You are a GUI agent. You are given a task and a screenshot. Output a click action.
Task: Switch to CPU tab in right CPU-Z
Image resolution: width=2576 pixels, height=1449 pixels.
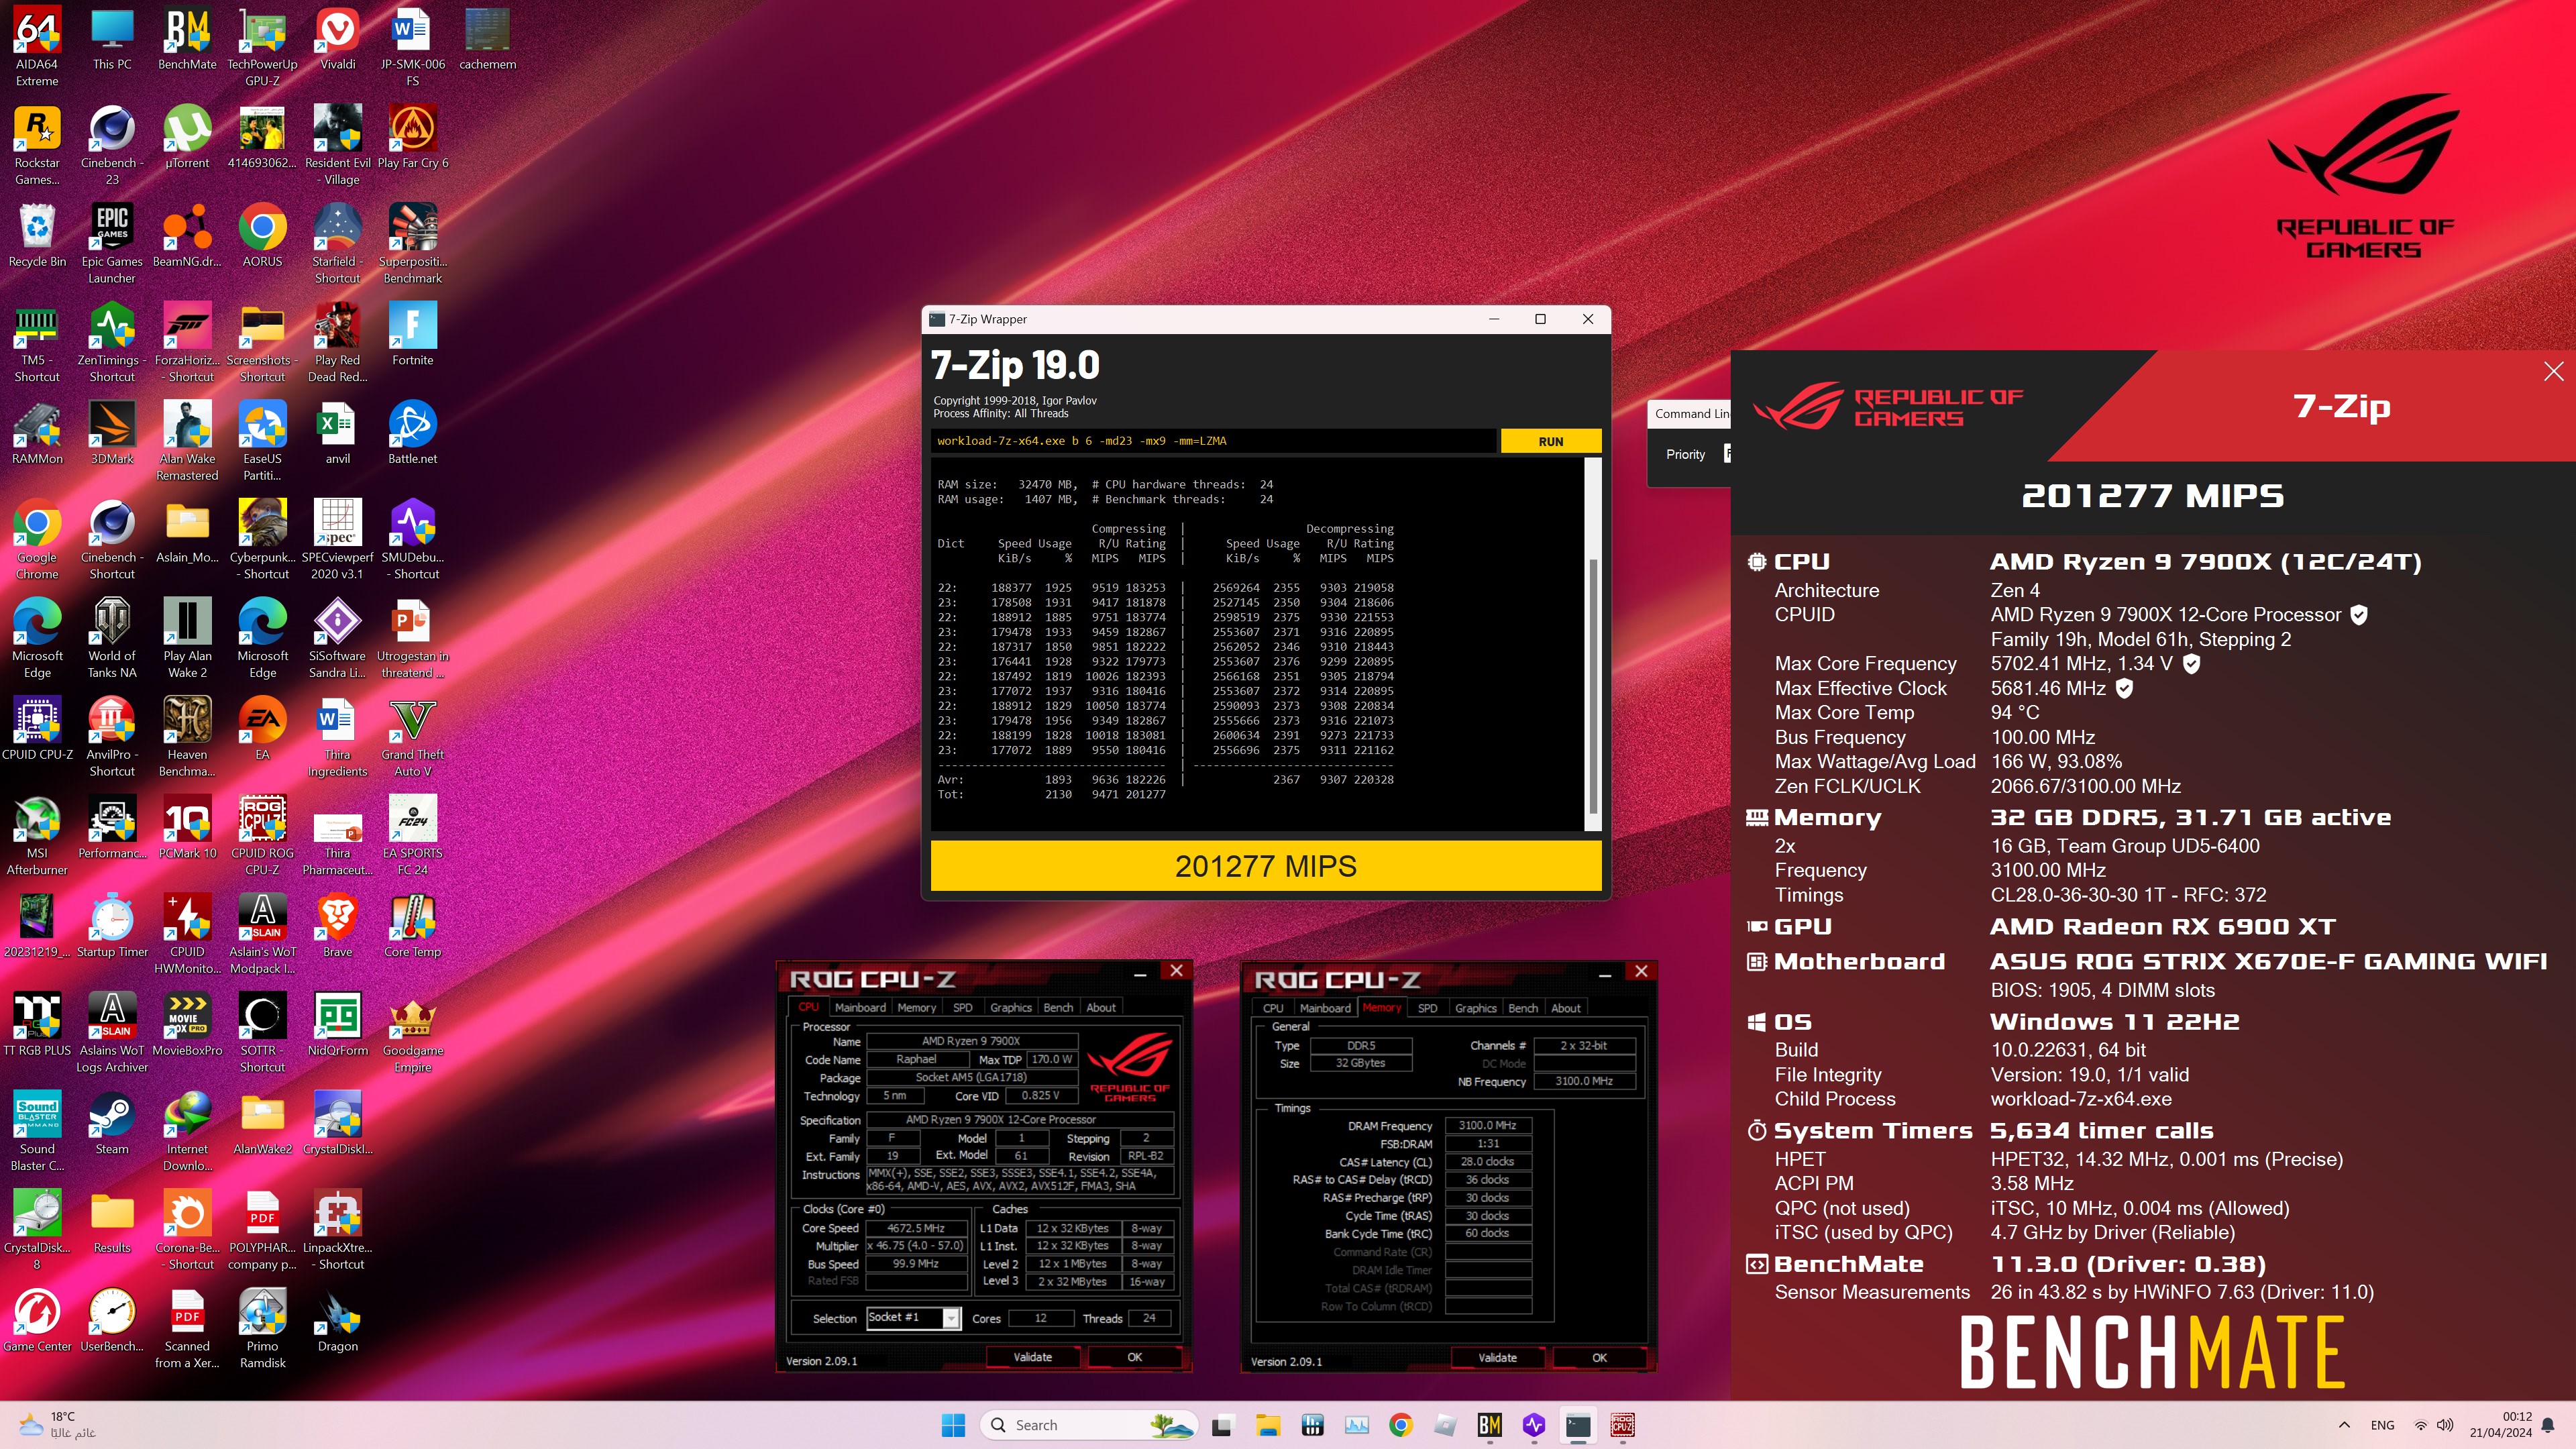pos(1272,1008)
